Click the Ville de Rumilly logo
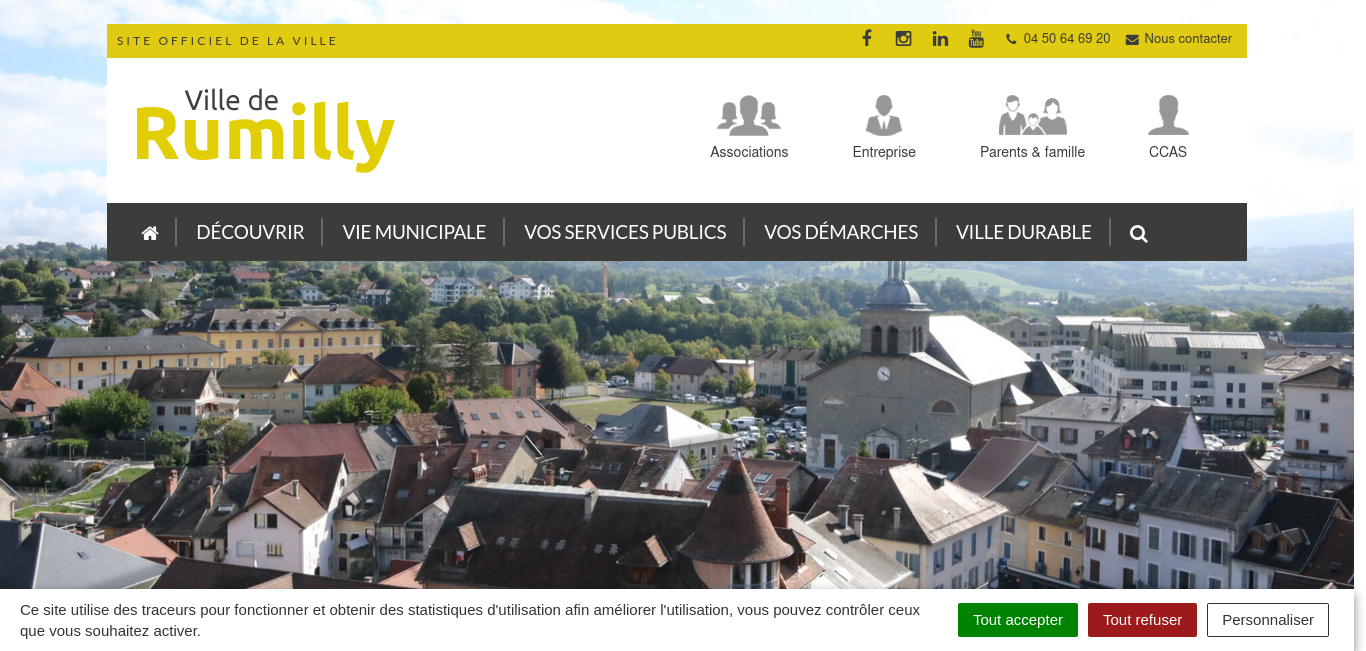The width and height of the screenshot is (1366, 651). 265,130
